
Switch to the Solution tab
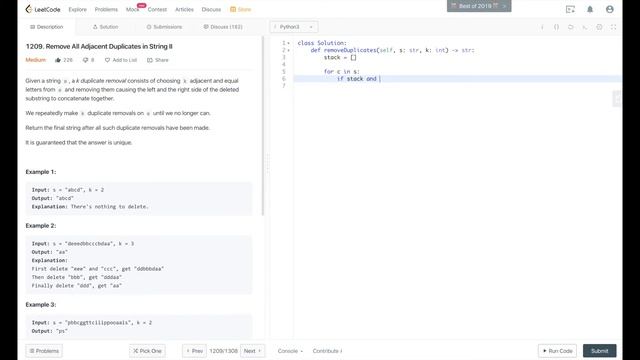click(105, 27)
